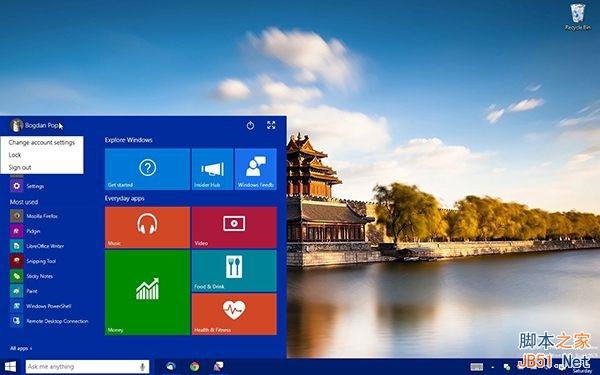Show hidden system tray icons
Image resolution: width=600 pixels, height=375 pixels.
(493, 367)
